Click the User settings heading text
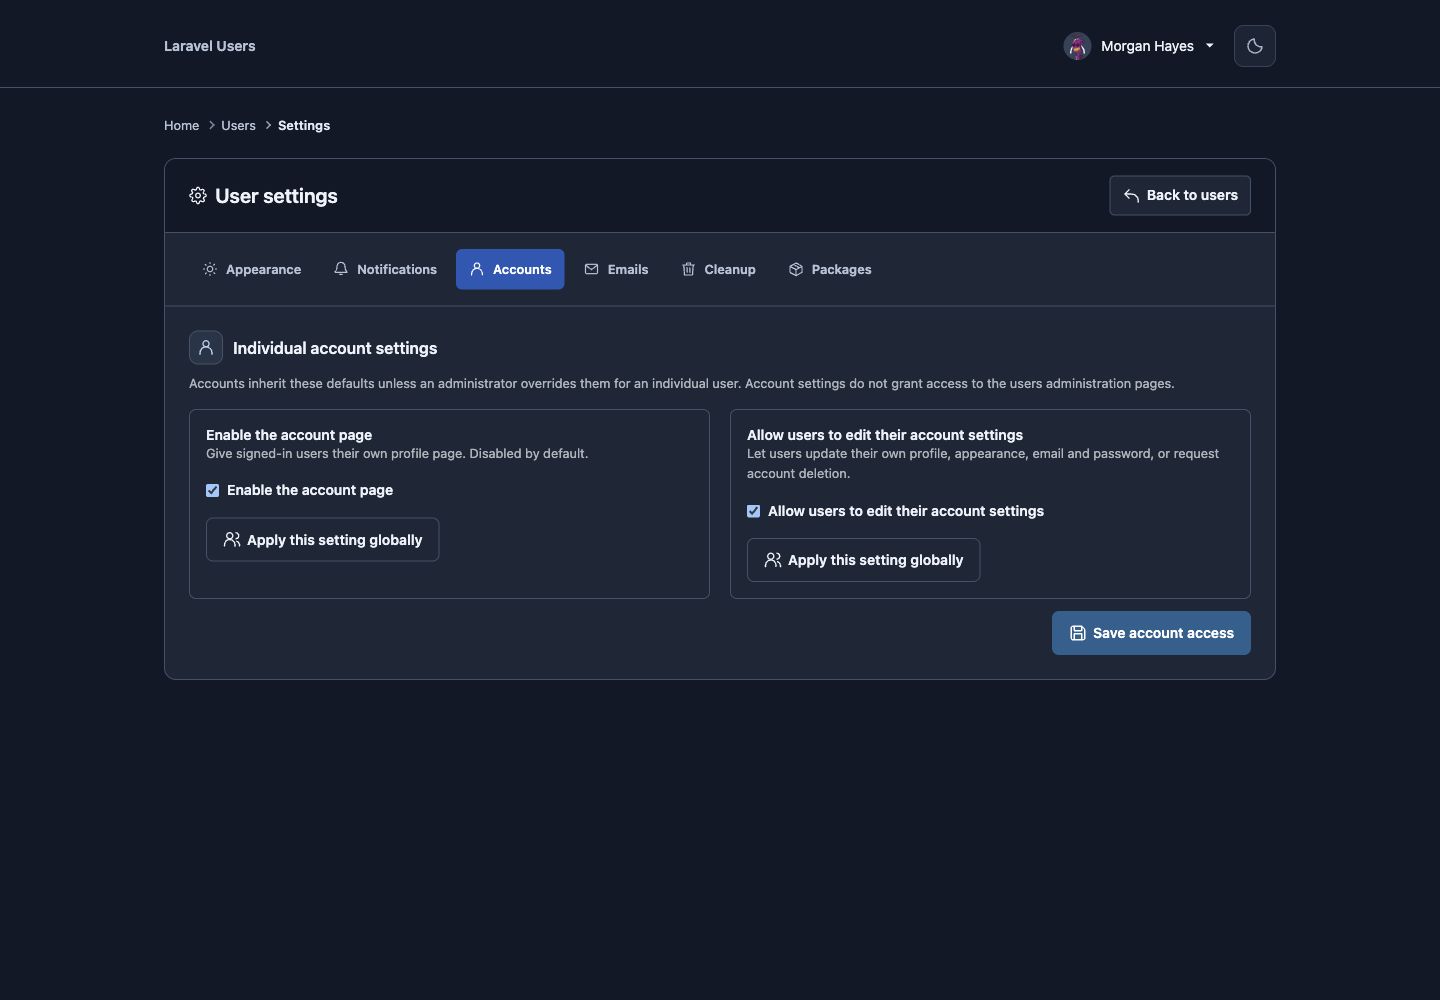Image resolution: width=1440 pixels, height=1000 pixels. [x=276, y=196]
